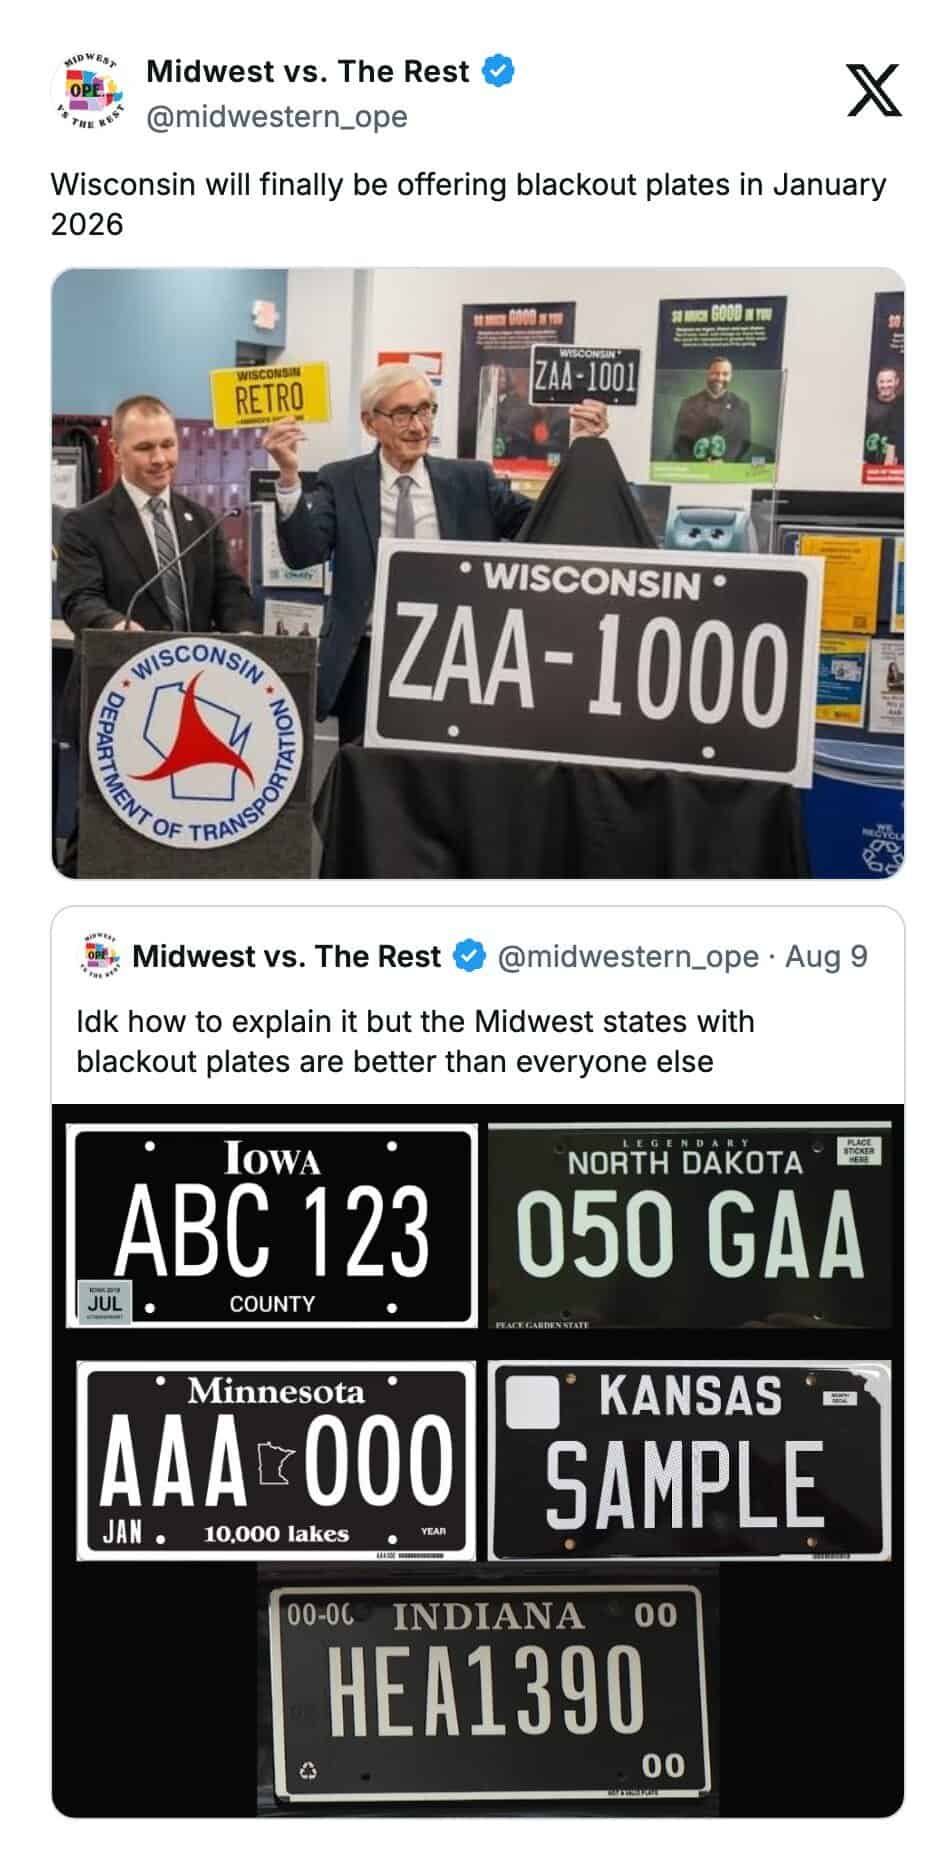The image size is (952, 1863).
Task: Click the quoted tweet text about Midwest states
Action: [415, 1041]
